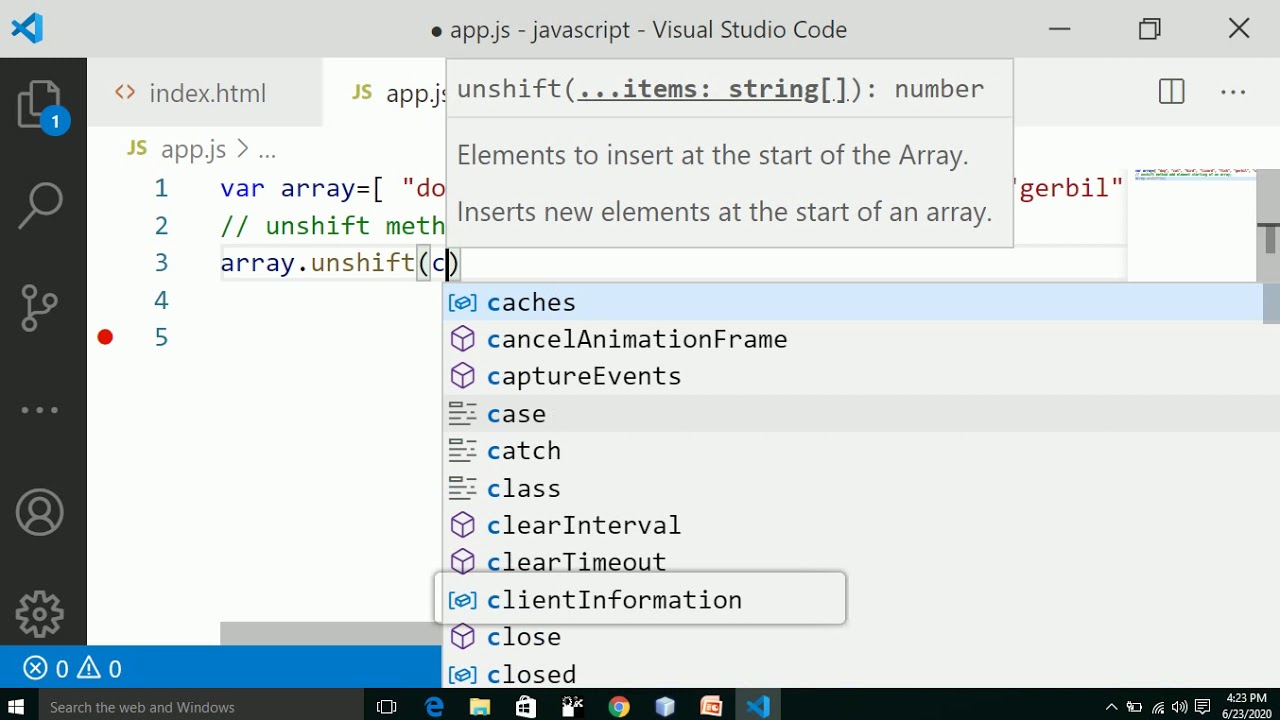This screenshot has width=1280, height=720.
Task: Click the breadcrumb ellipsis symbol
Action: (267, 150)
